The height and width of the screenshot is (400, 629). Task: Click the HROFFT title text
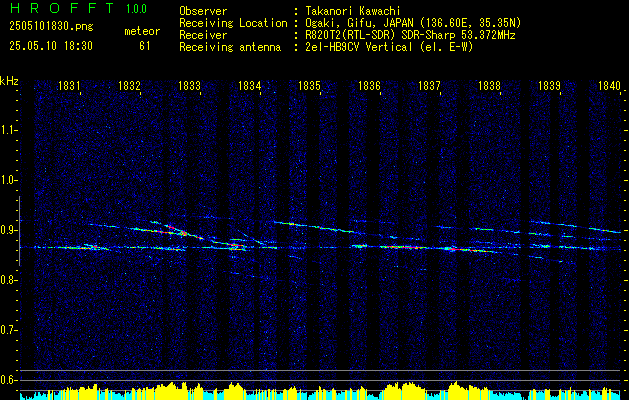coord(62,8)
